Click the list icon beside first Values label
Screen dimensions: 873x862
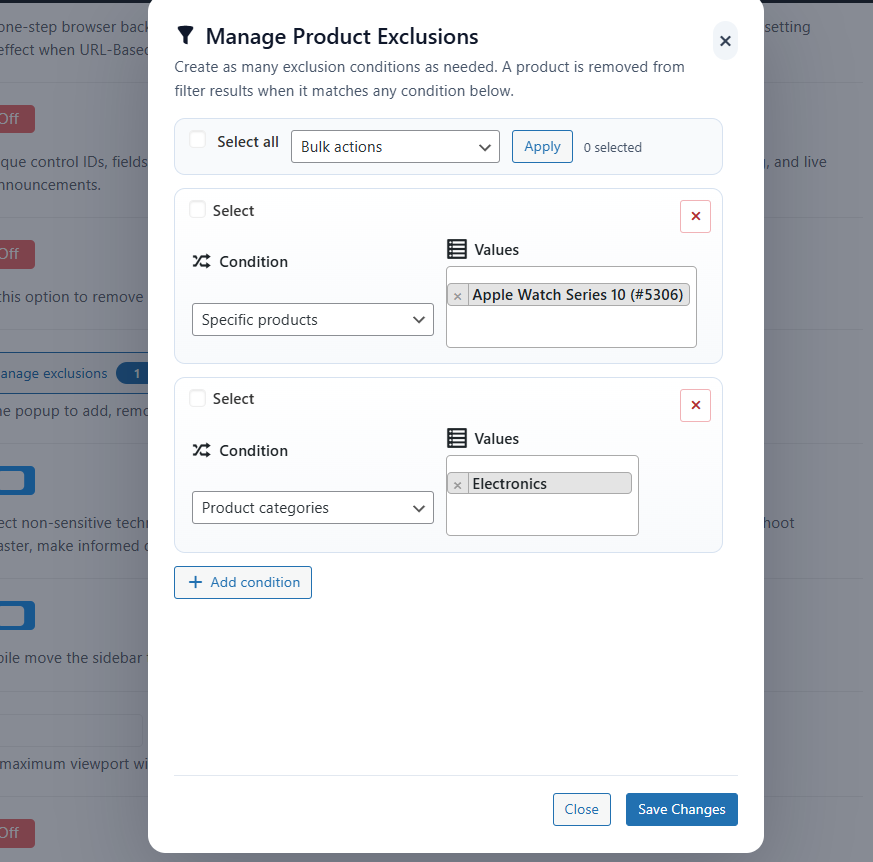click(457, 249)
